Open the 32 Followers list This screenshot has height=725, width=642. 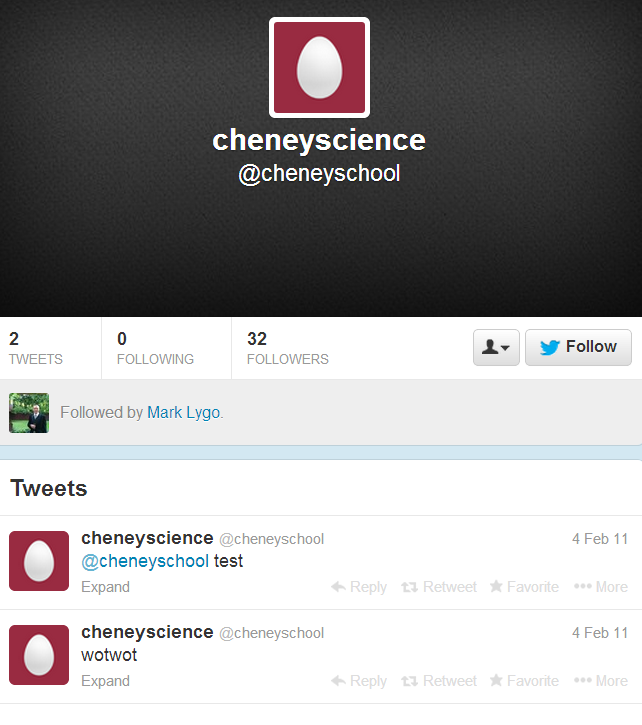coord(288,348)
